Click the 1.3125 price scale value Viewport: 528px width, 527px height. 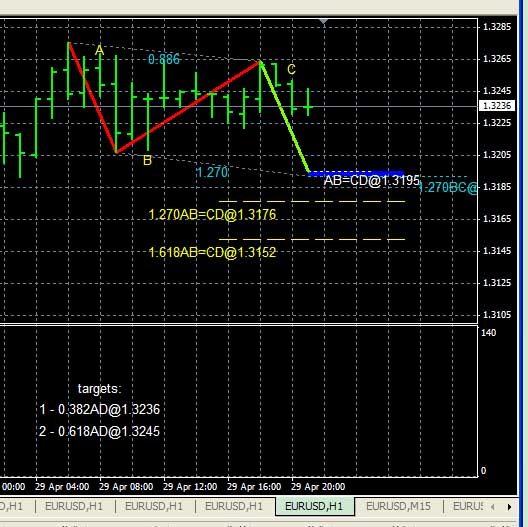(497, 283)
